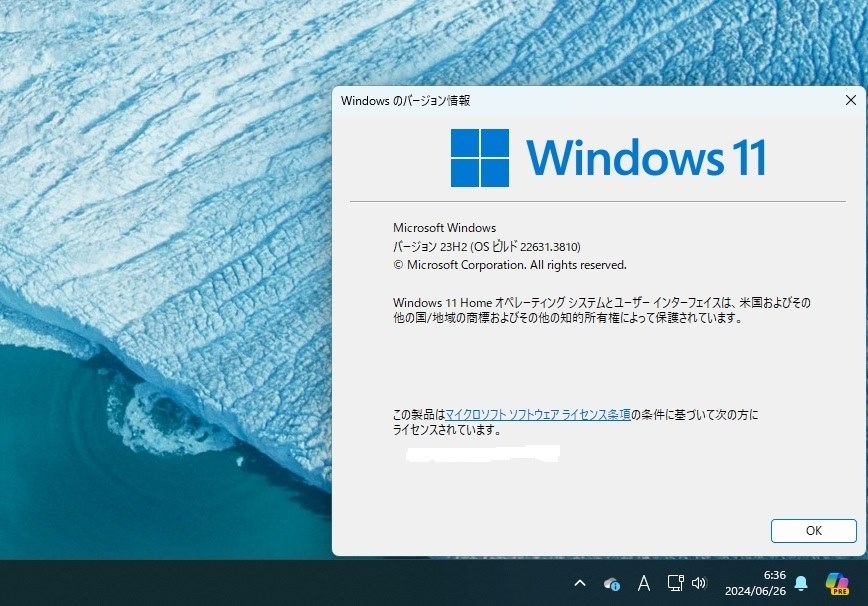
Task: Open notifications bell icon
Action: click(x=801, y=583)
